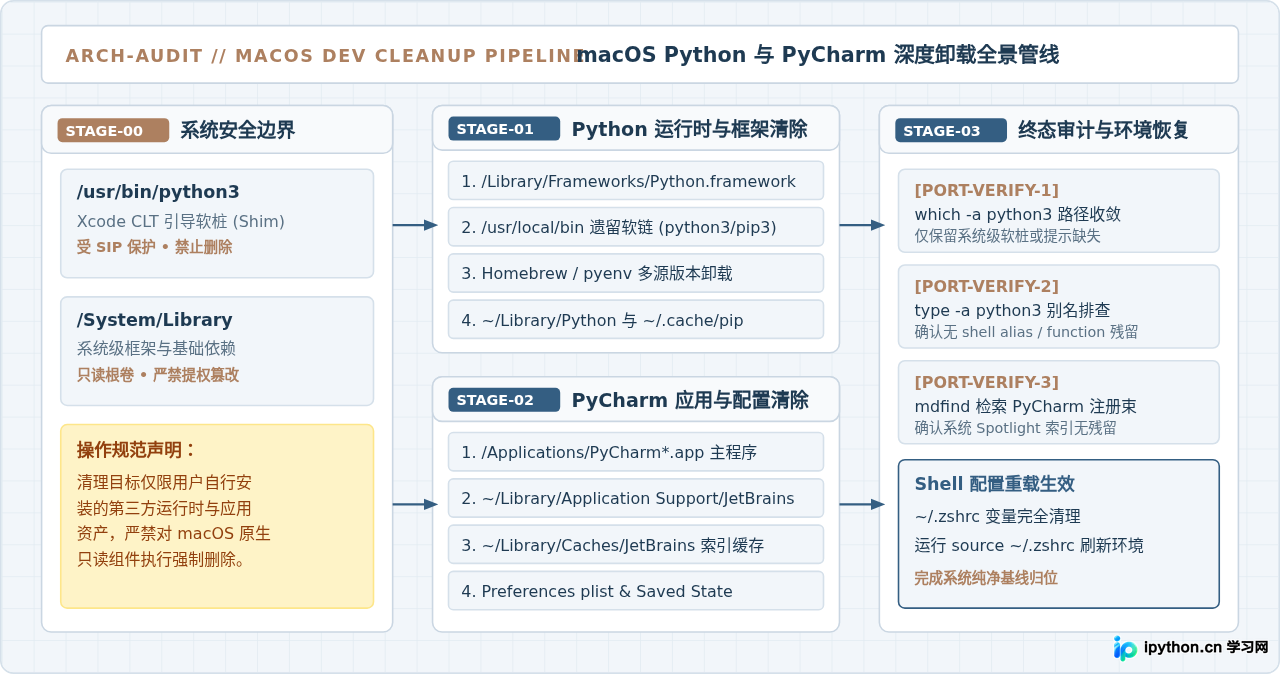Click the Xcode CLT 引导软桩 (Shim) line
Screen dimensions: 1280x674
[181, 221]
